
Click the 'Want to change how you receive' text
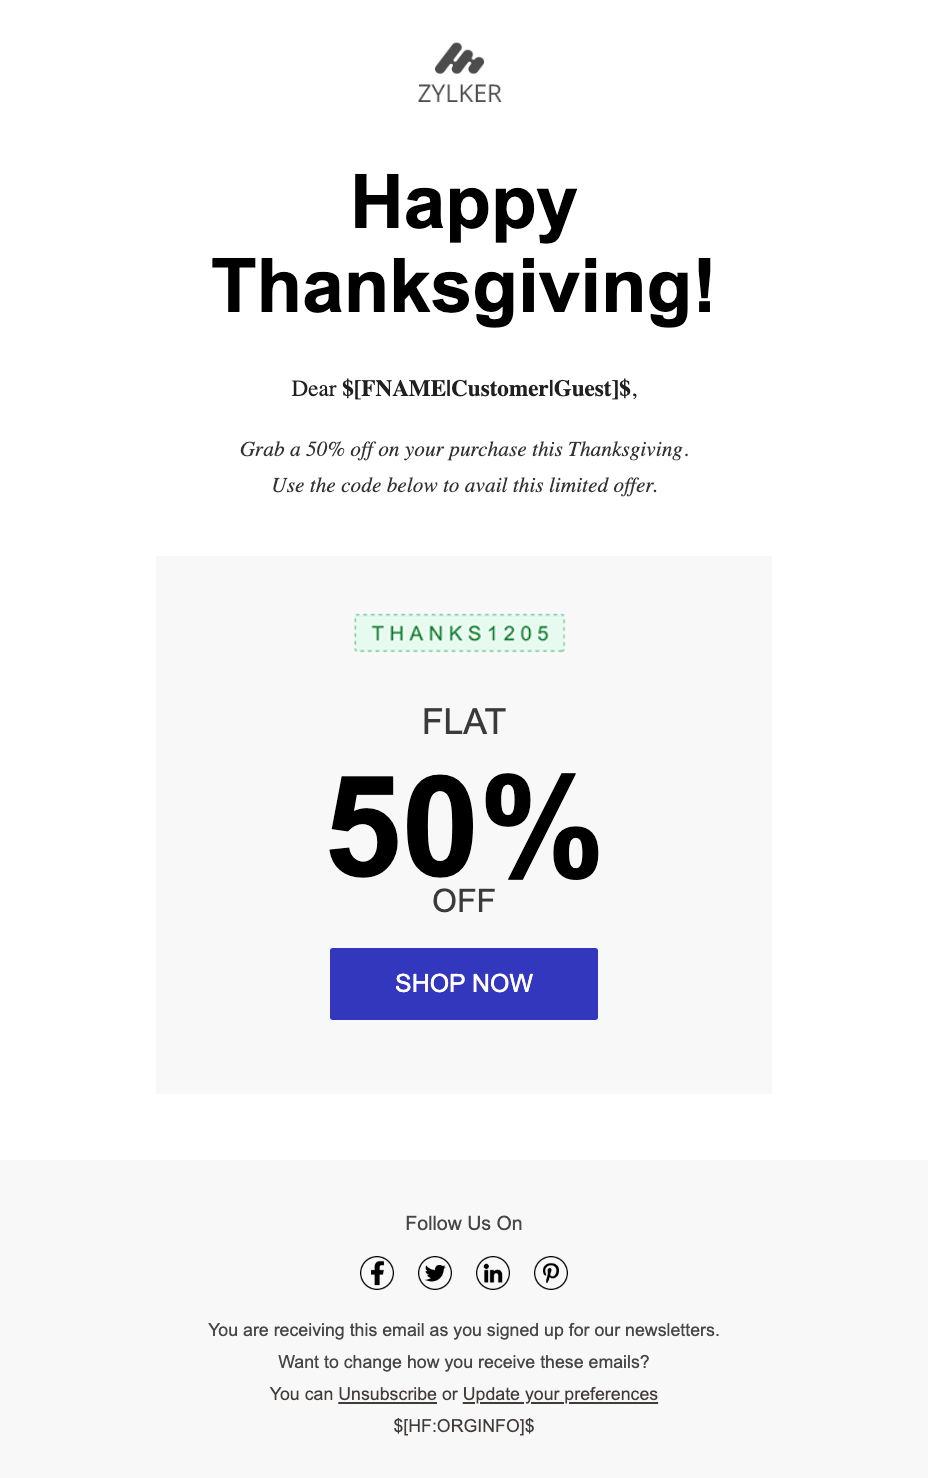pyautogui.click(x=464, y=1362)
